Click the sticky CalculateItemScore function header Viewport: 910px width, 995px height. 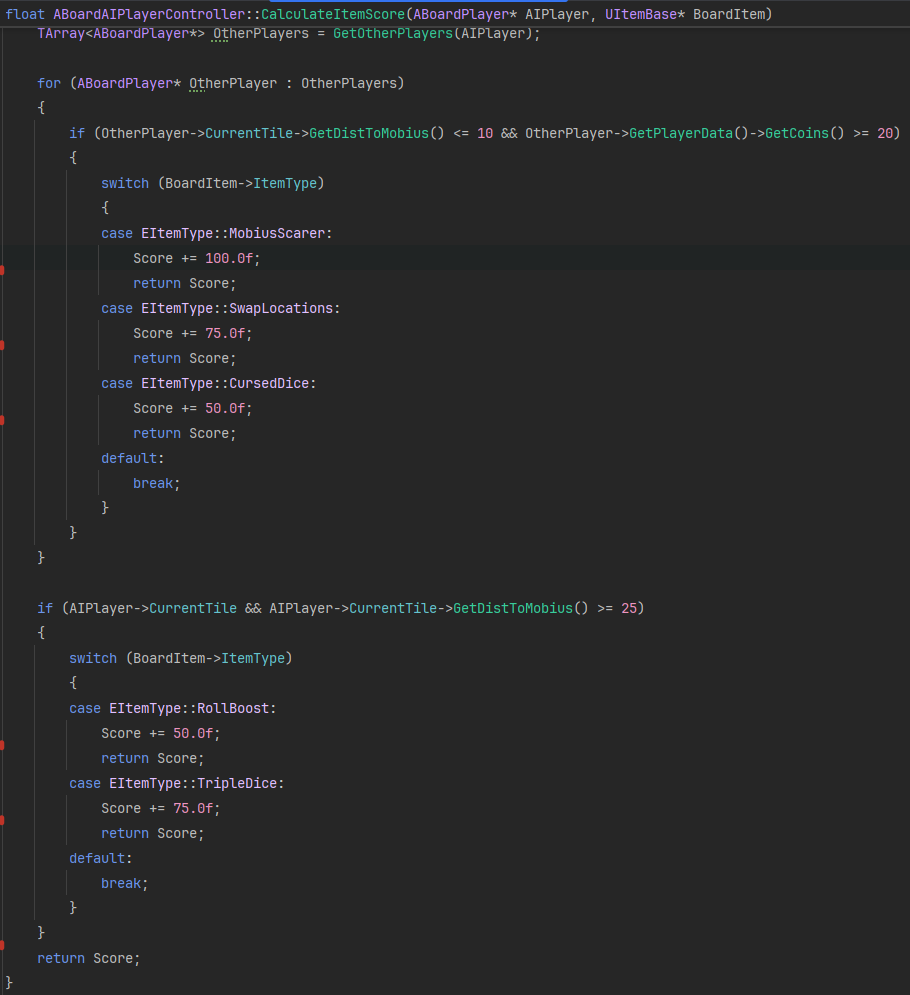[x=388, y=14]
